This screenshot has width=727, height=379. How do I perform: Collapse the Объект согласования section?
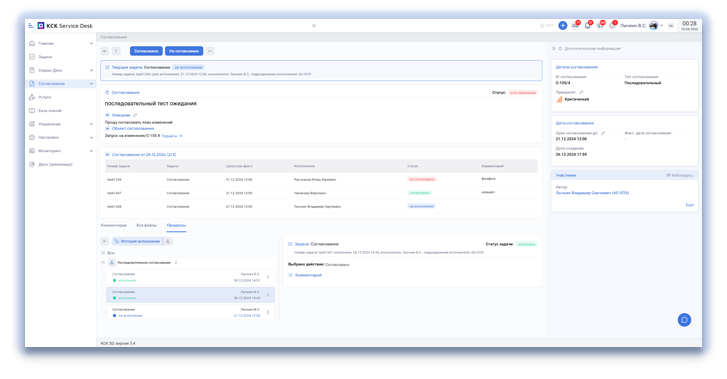pyautogui.click(x=107, y=128)
